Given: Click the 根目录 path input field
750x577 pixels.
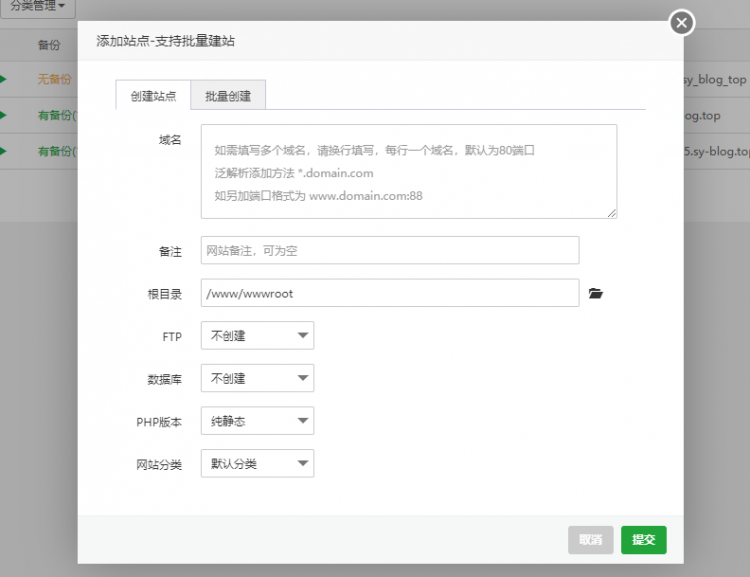Looking at the screenshot, I should pos(389,293).
